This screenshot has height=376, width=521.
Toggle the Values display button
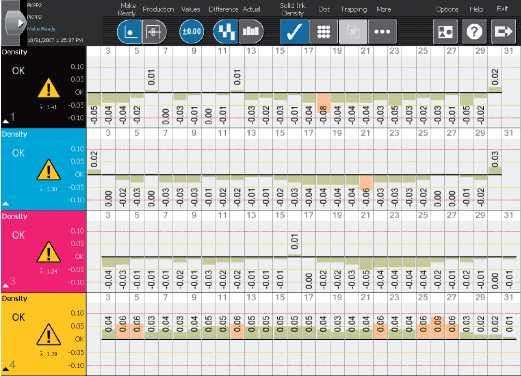pos(191,32)
